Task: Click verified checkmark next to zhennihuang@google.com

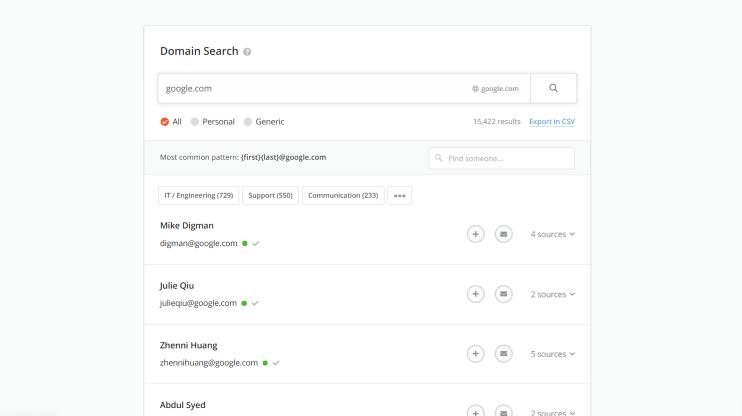Action: 276,363
